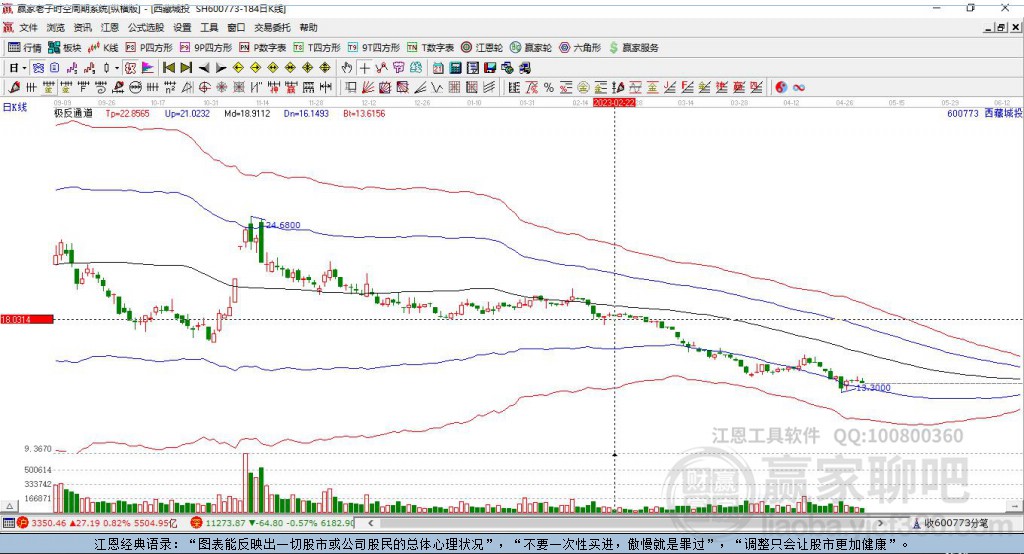The image size is (1024, 554).
Task: Click the 13.3000 low price label
Action: [873, 387]
